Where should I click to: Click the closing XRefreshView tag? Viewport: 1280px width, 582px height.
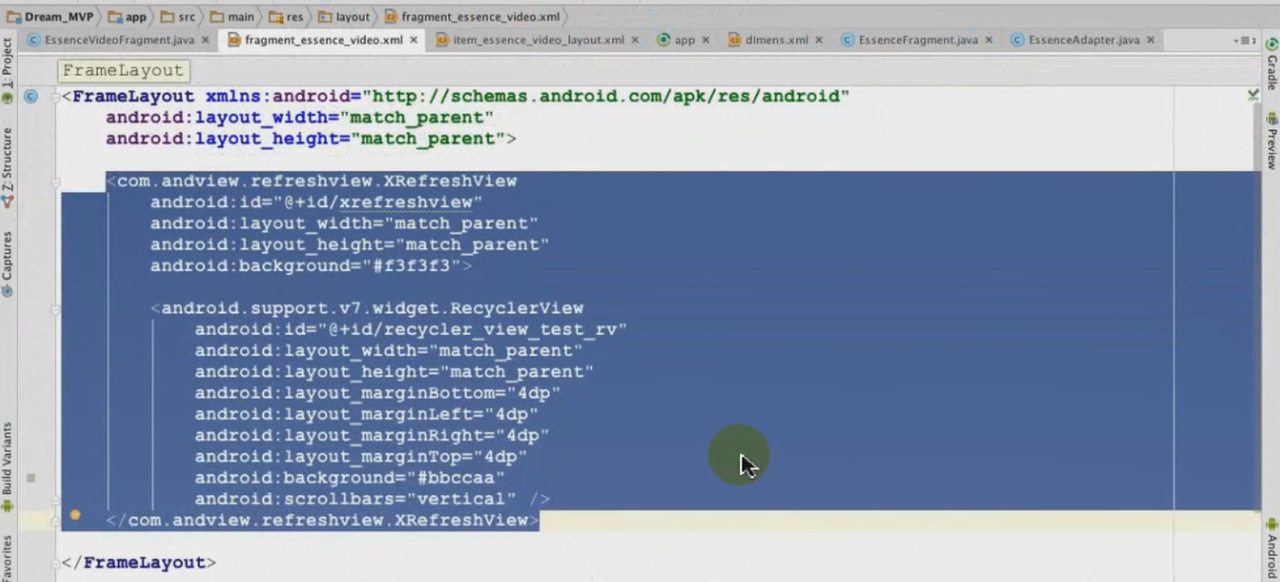tap(323, 520)
